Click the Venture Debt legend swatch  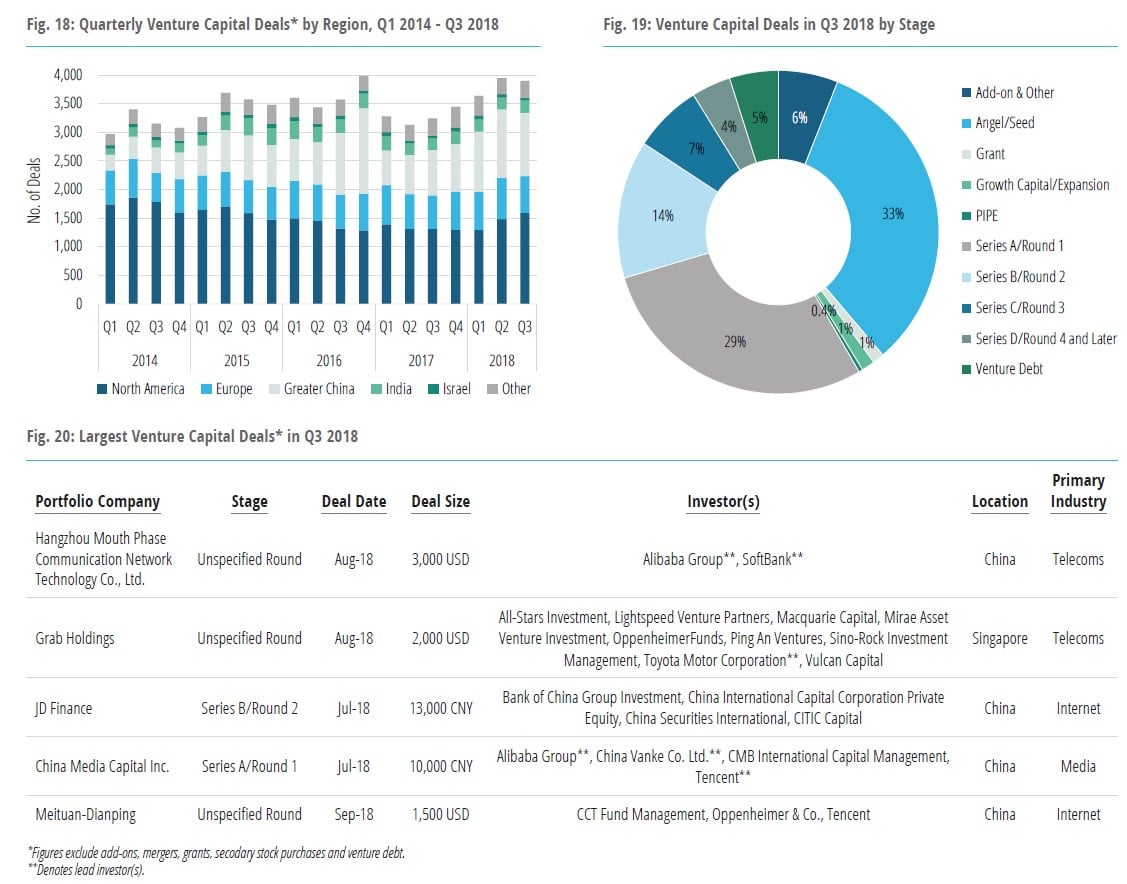[964, 369]
